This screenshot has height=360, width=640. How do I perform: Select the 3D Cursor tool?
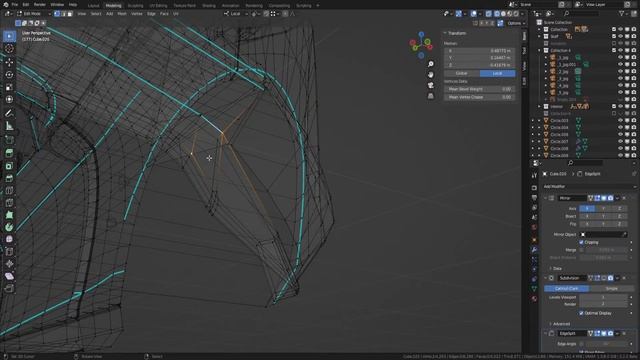(x=9, y=49)
